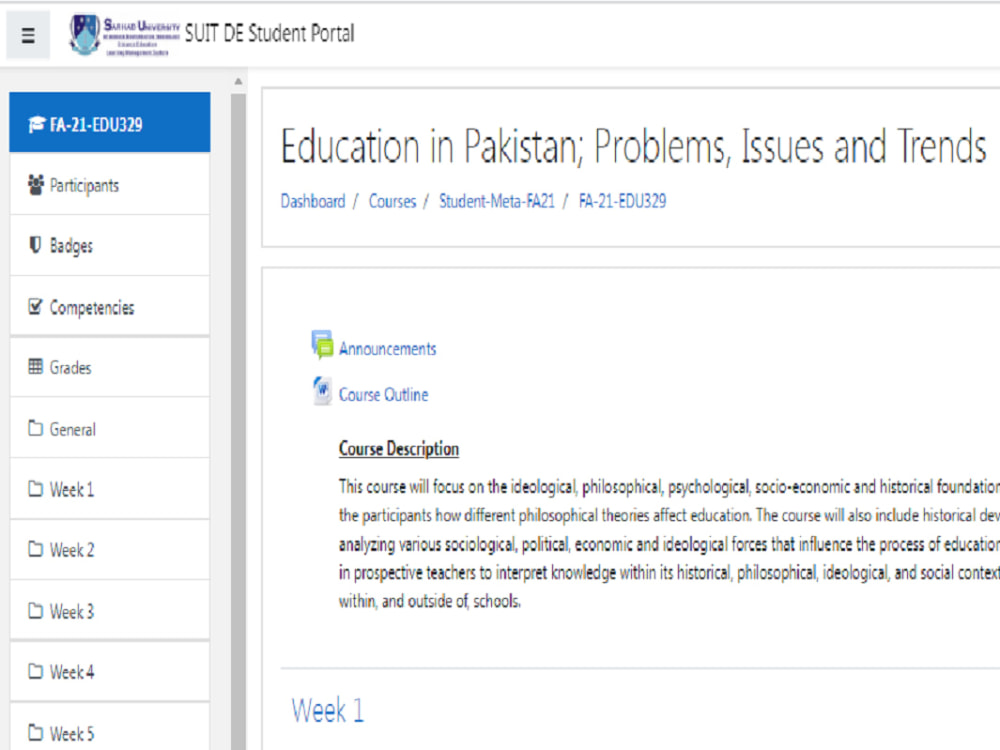Click the Competencies checkmark icon
Screen dimensions: 1000x750
35,307
